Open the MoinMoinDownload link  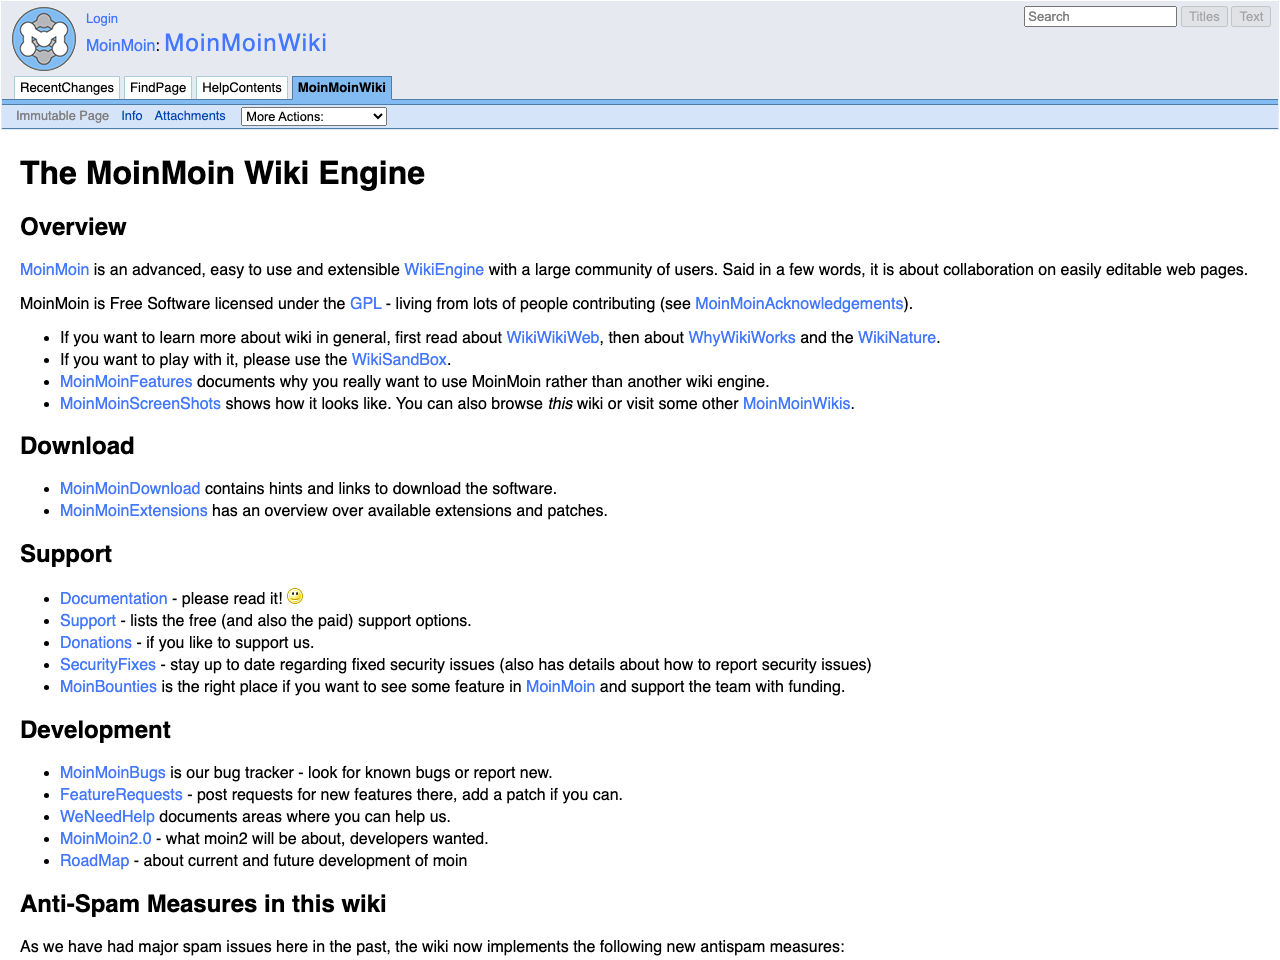tap(130, 488)
